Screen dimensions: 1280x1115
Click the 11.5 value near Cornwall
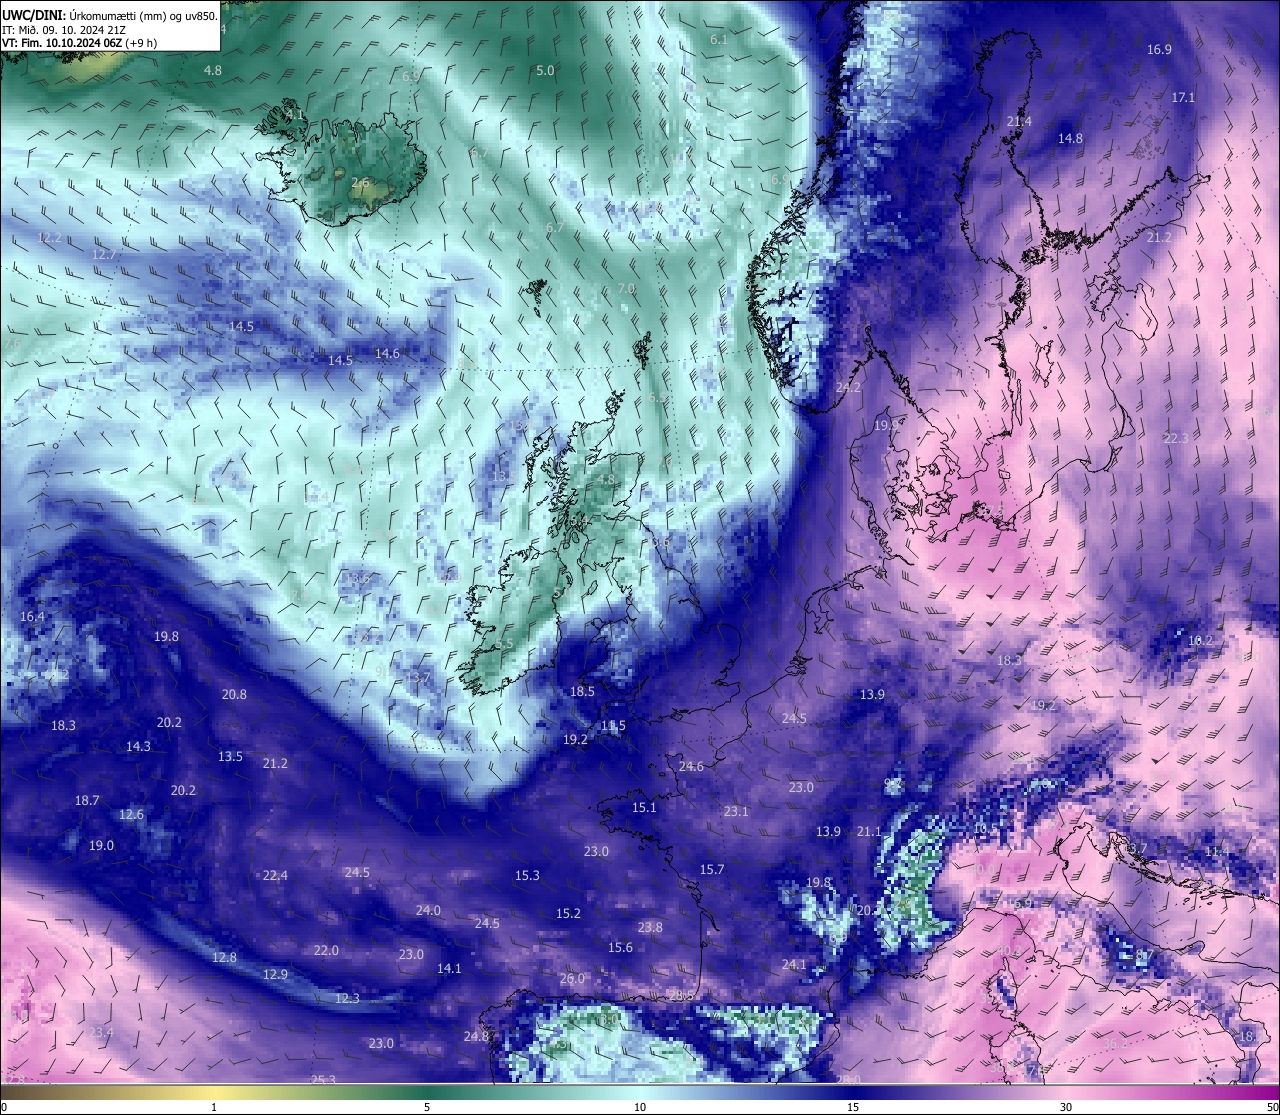click(613, 725)
